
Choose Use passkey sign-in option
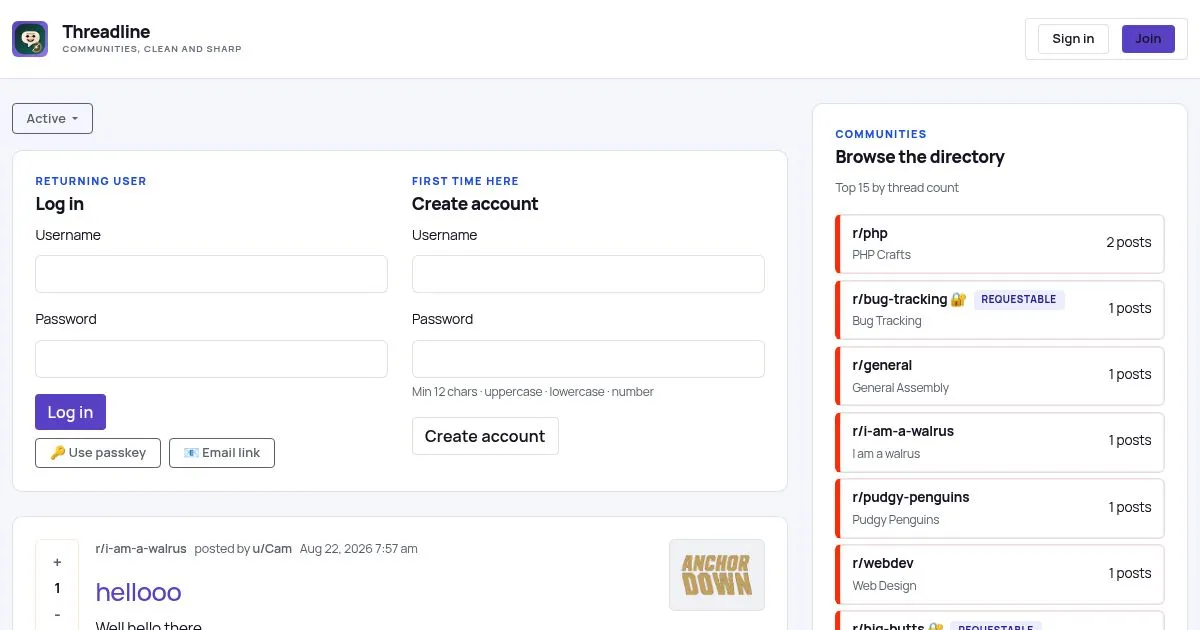point(98,453)
